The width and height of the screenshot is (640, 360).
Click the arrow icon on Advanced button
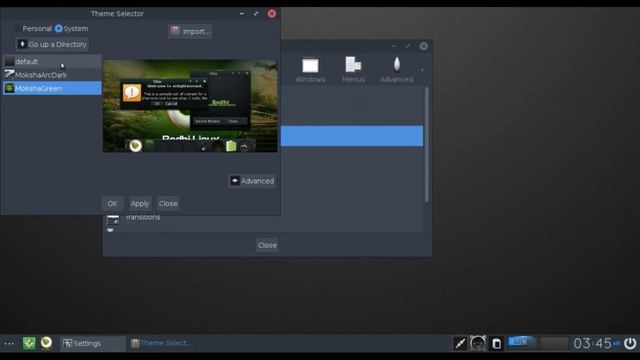click(x=235, y=181)
